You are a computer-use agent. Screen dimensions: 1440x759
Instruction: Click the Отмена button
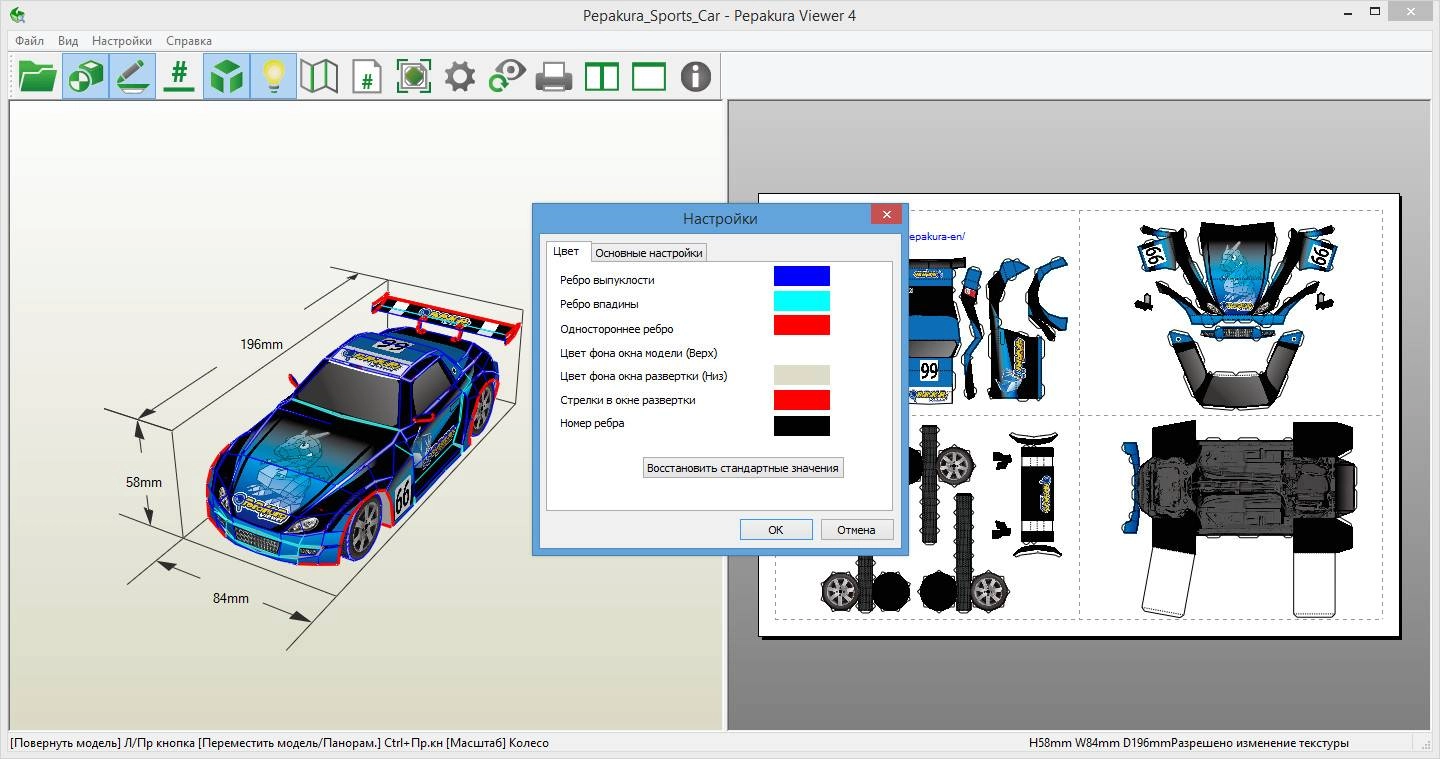tap(857, 530)
